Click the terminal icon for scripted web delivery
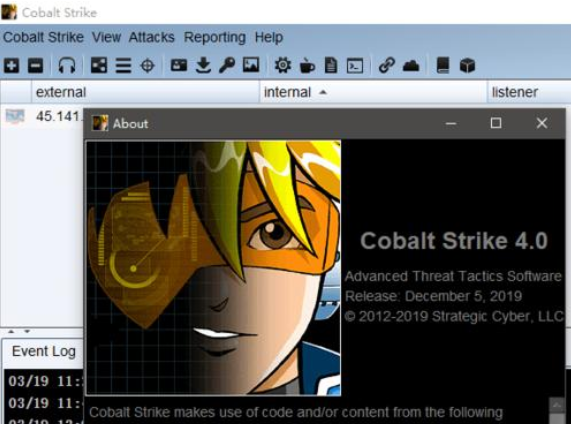Screen dimensions: 571x424 [x=355, y=66]
